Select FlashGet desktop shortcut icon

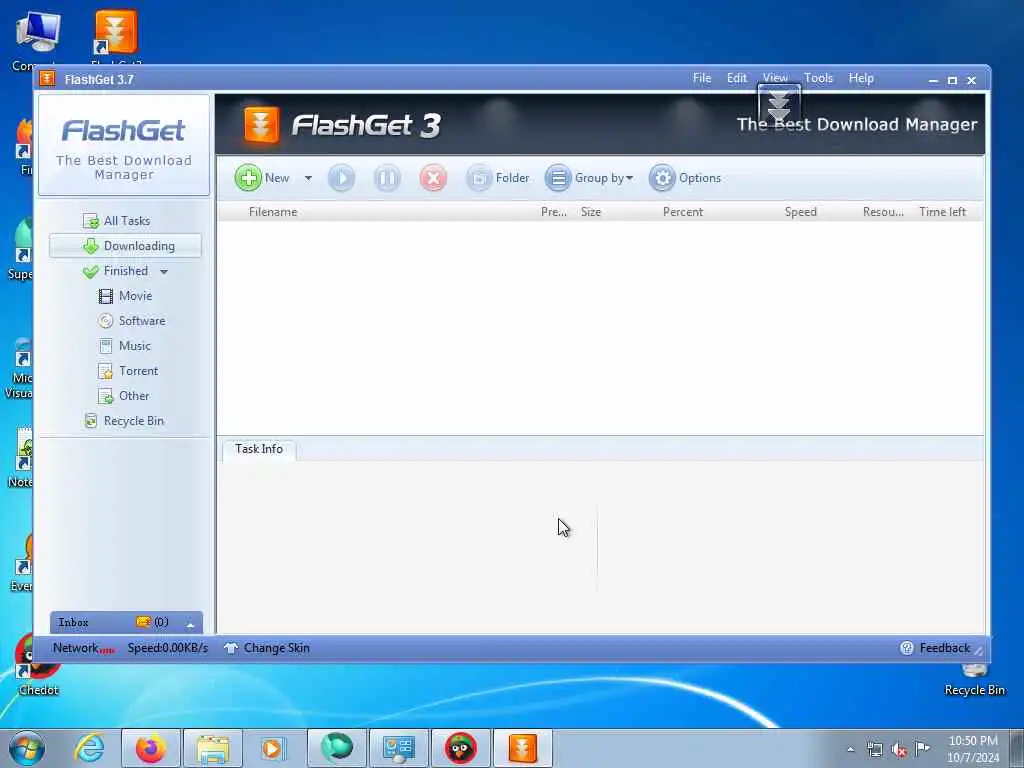click(x=116, y=36)
